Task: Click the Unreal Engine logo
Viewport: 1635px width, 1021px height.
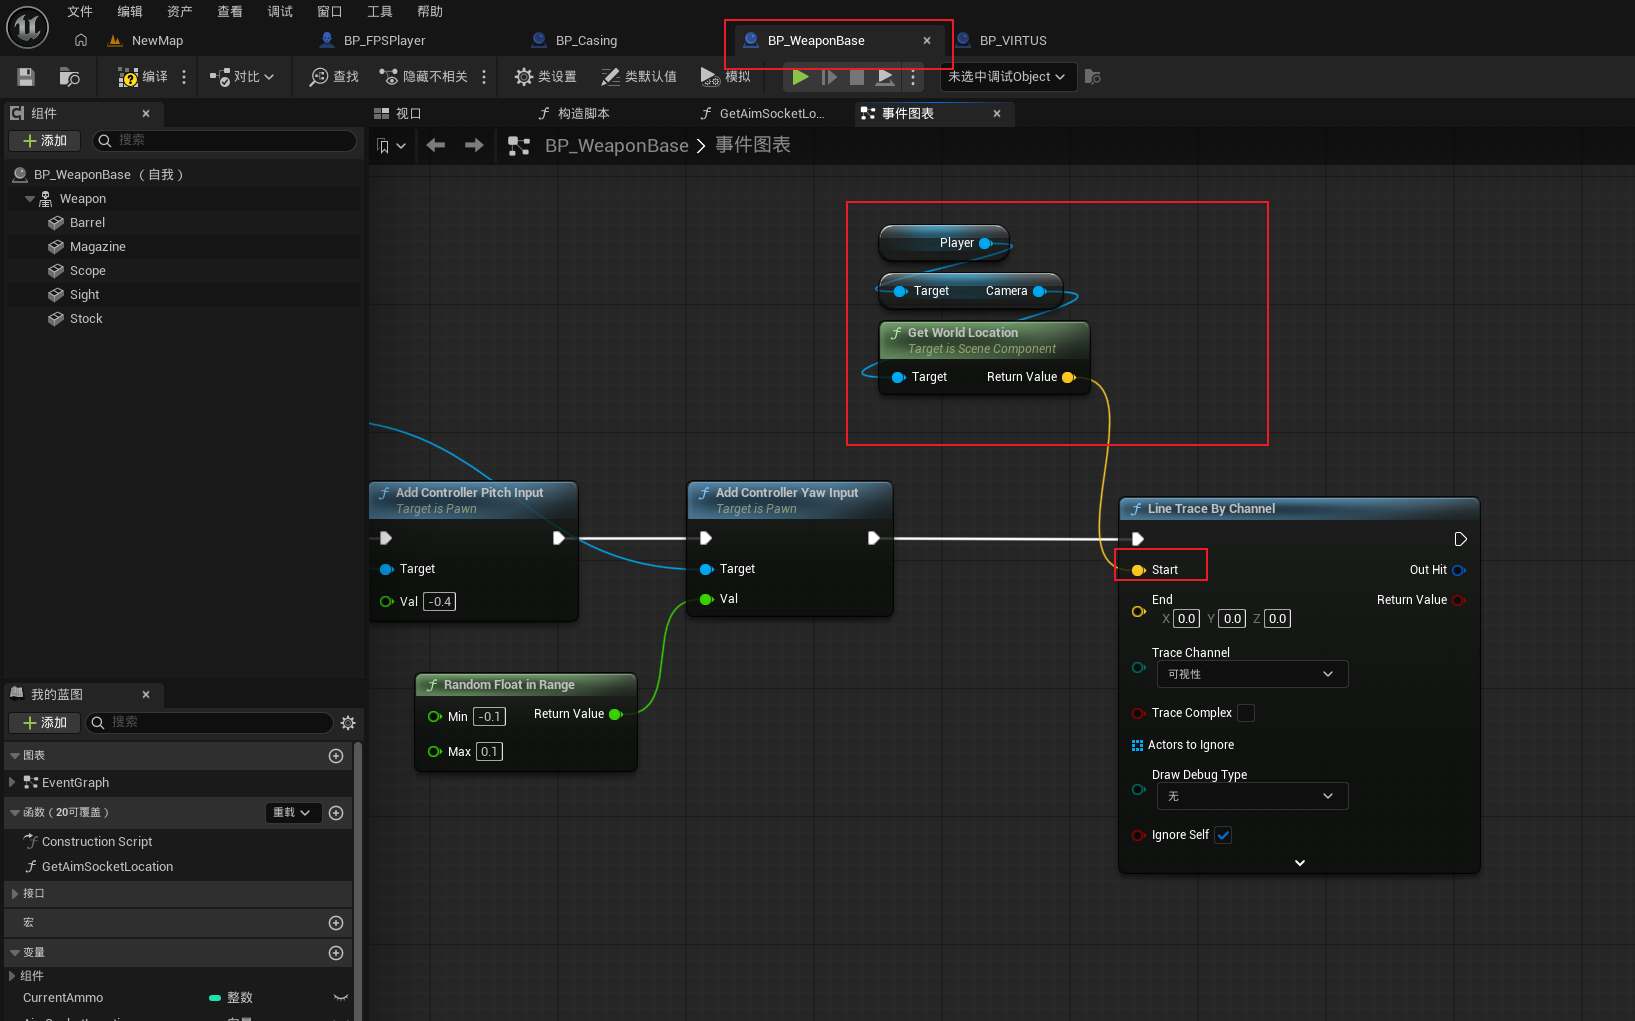Action: pos(27,27)
